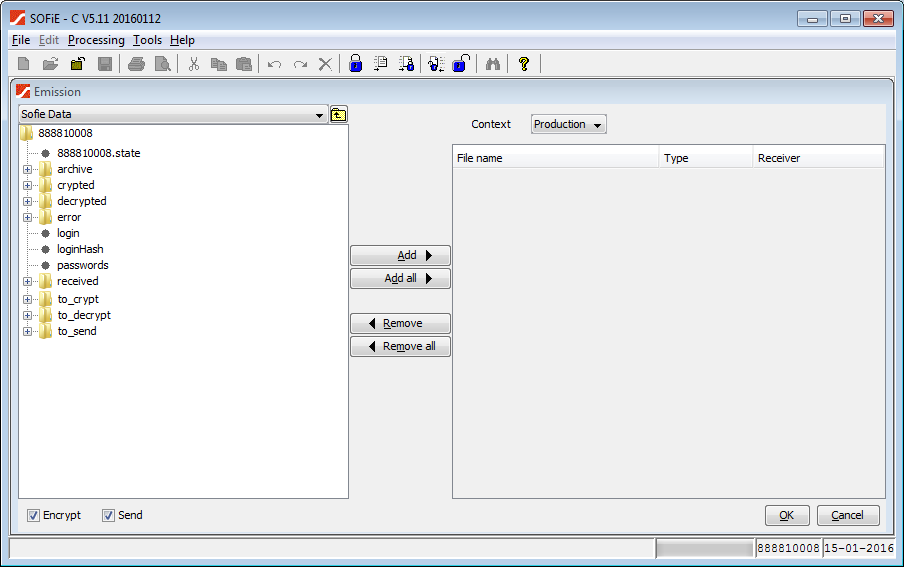
Task: Open the Tools menu
Action: [x=147, y=40]
